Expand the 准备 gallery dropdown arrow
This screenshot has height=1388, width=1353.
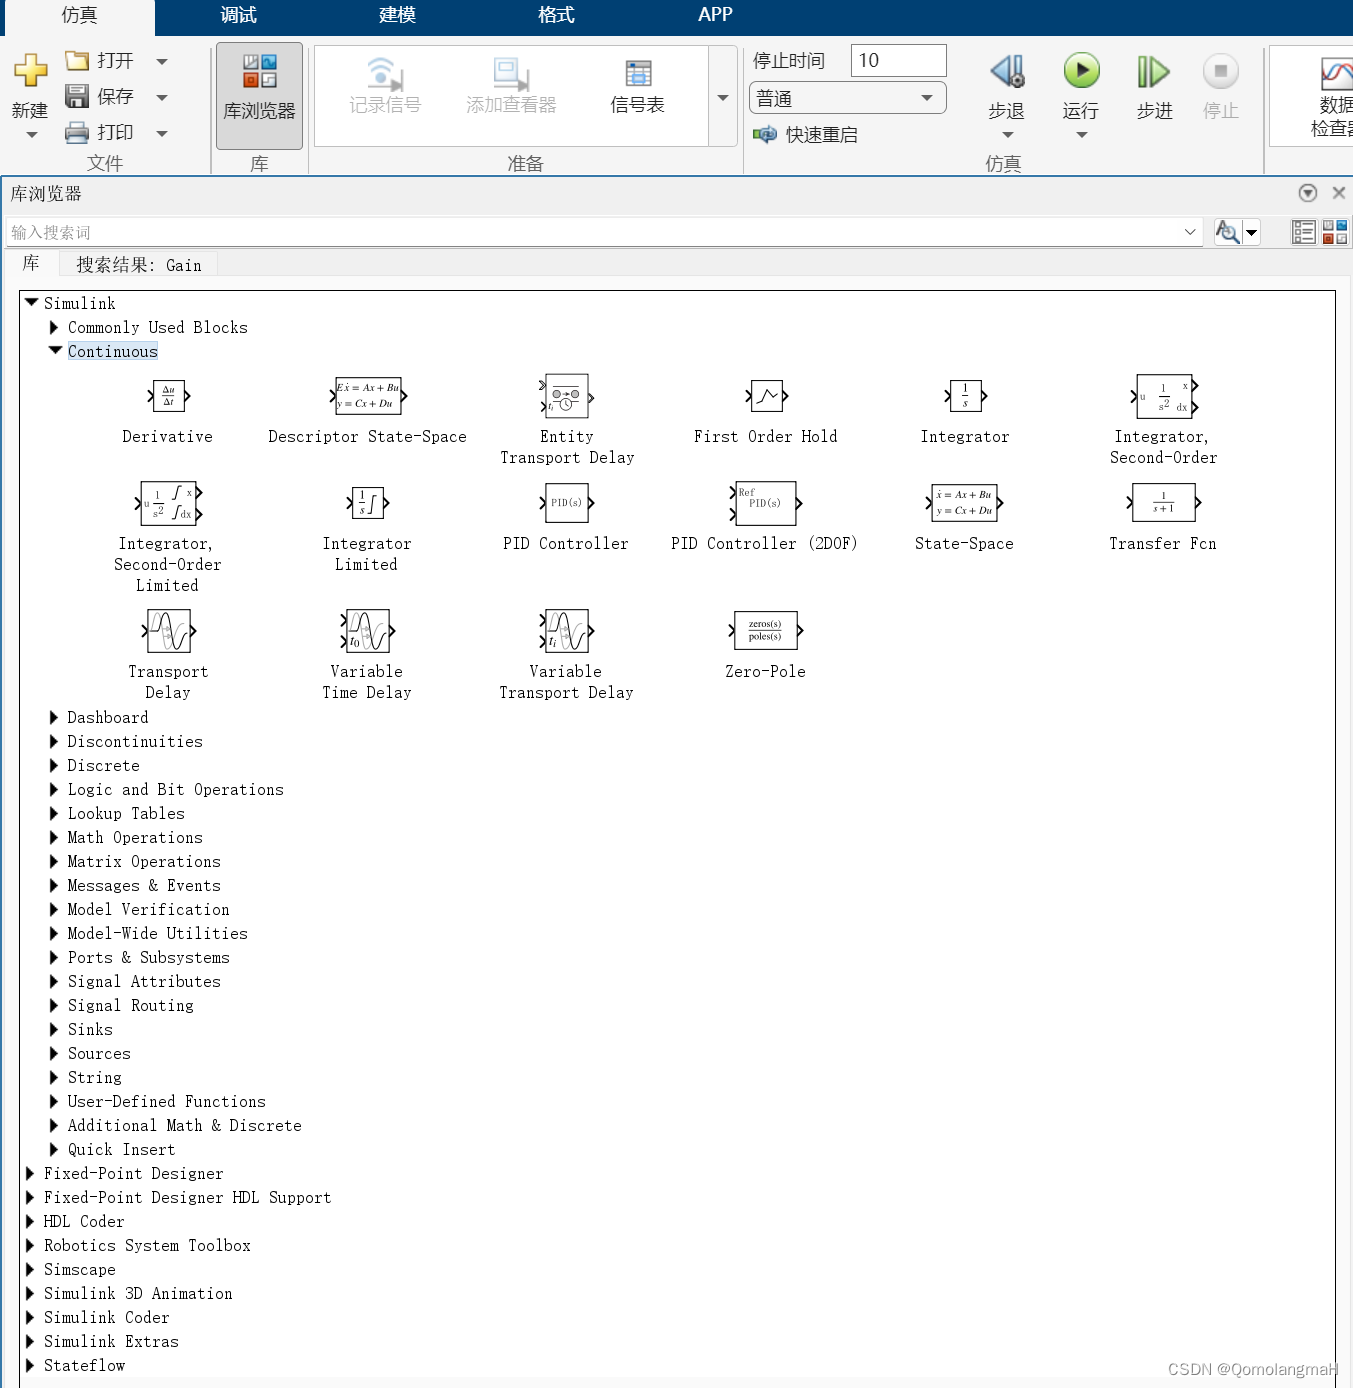click(x=723, y=98)
